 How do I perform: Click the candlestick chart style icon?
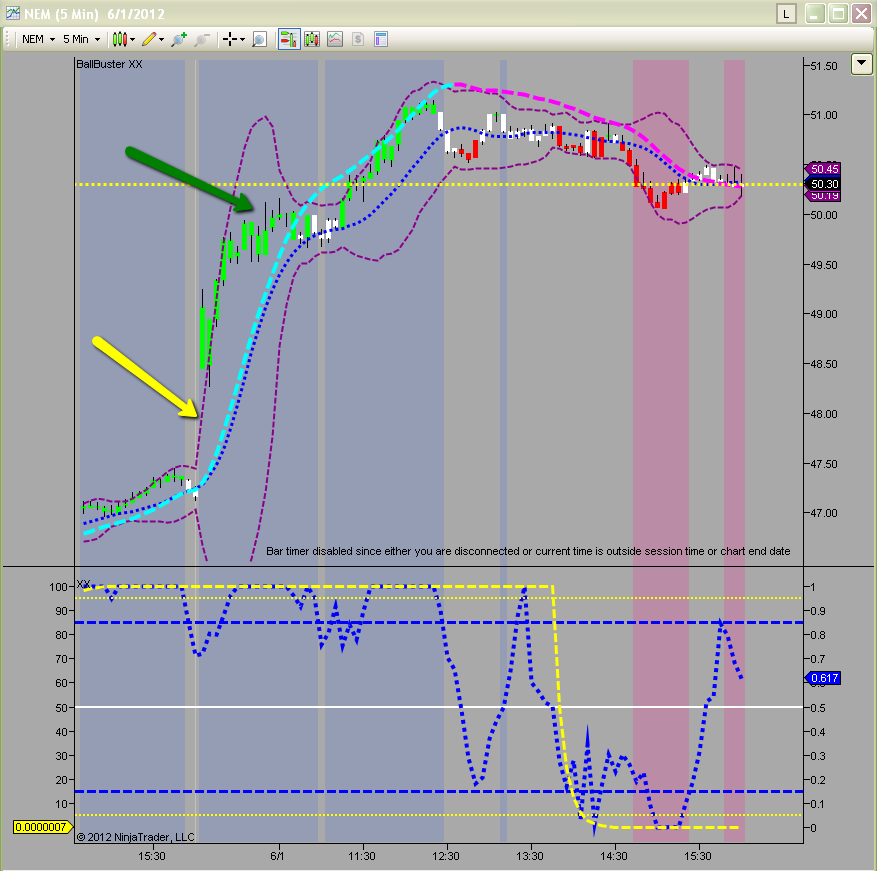[x=120, y=39]
